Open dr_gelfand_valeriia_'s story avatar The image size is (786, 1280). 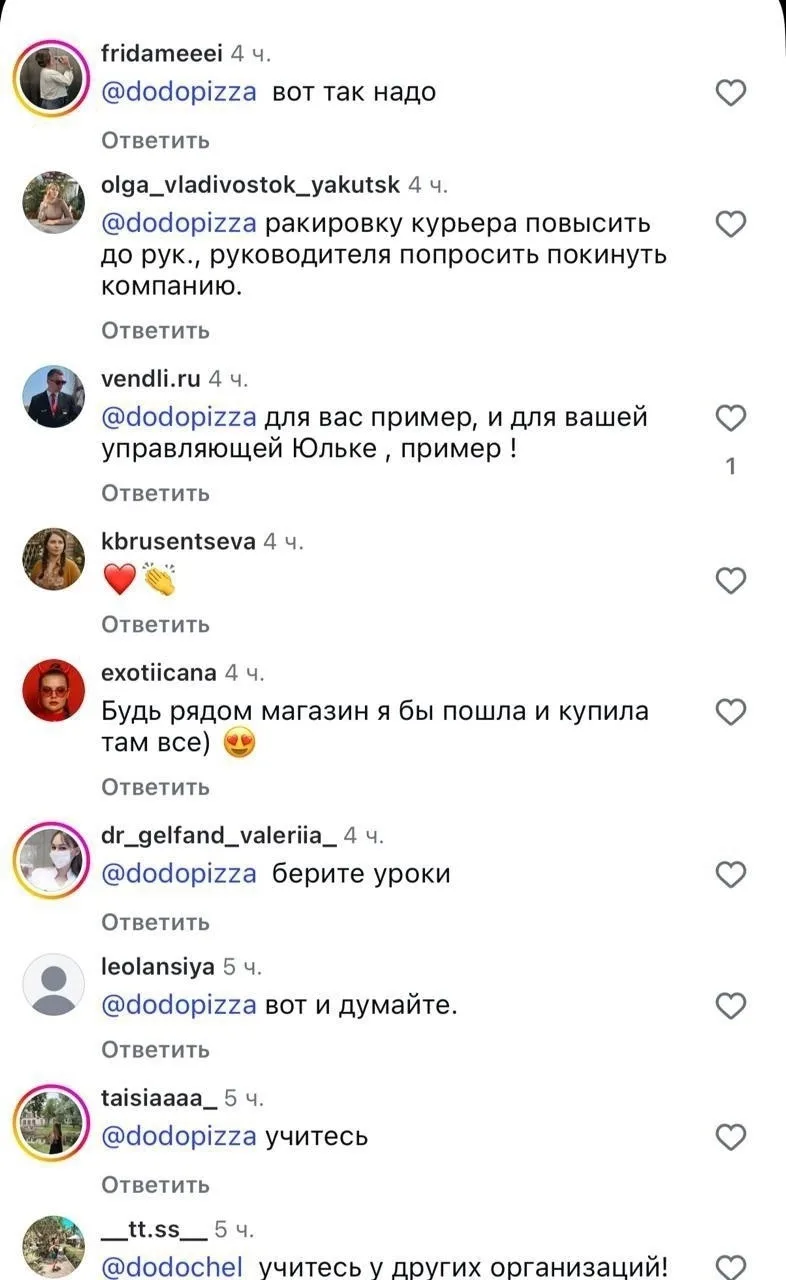click(53, 860)
